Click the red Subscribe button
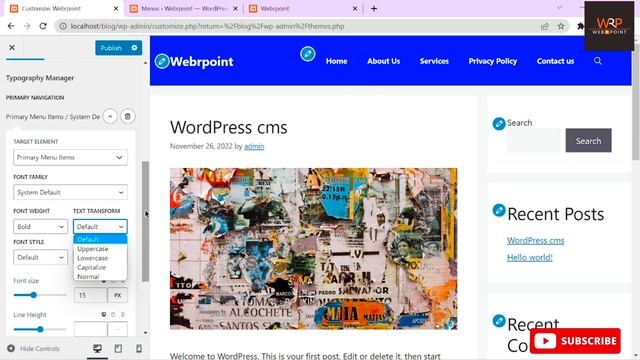The width and height of the screenshot is (640, 360). [x=575, y=341]
